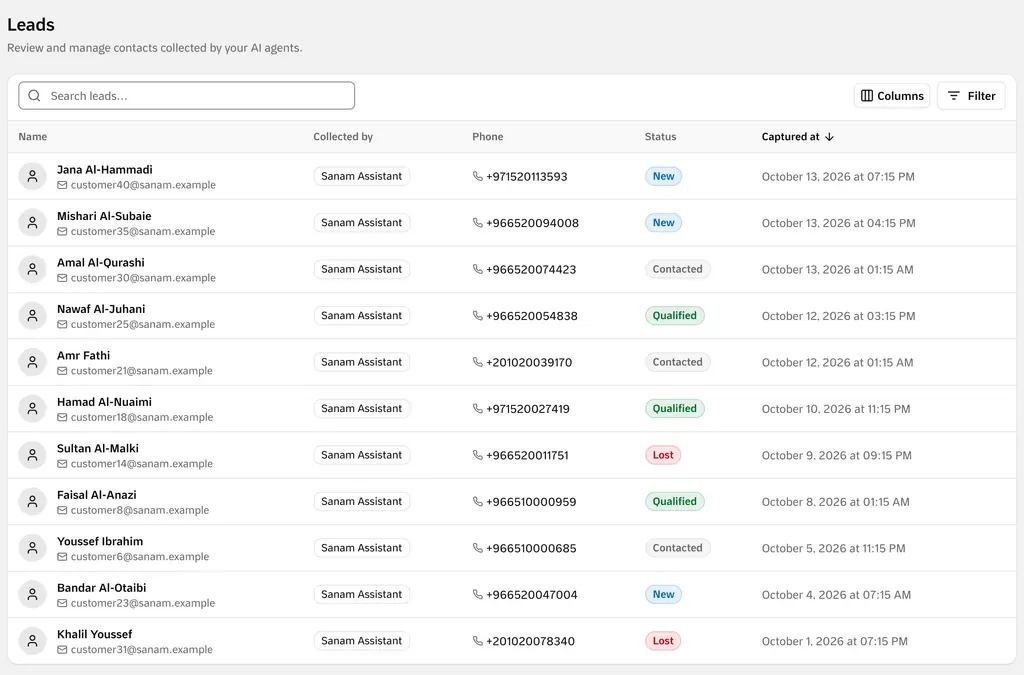The image size is (1024, 675).
Task: Focus the Search leads input field
Action: [x=187, y=96]
